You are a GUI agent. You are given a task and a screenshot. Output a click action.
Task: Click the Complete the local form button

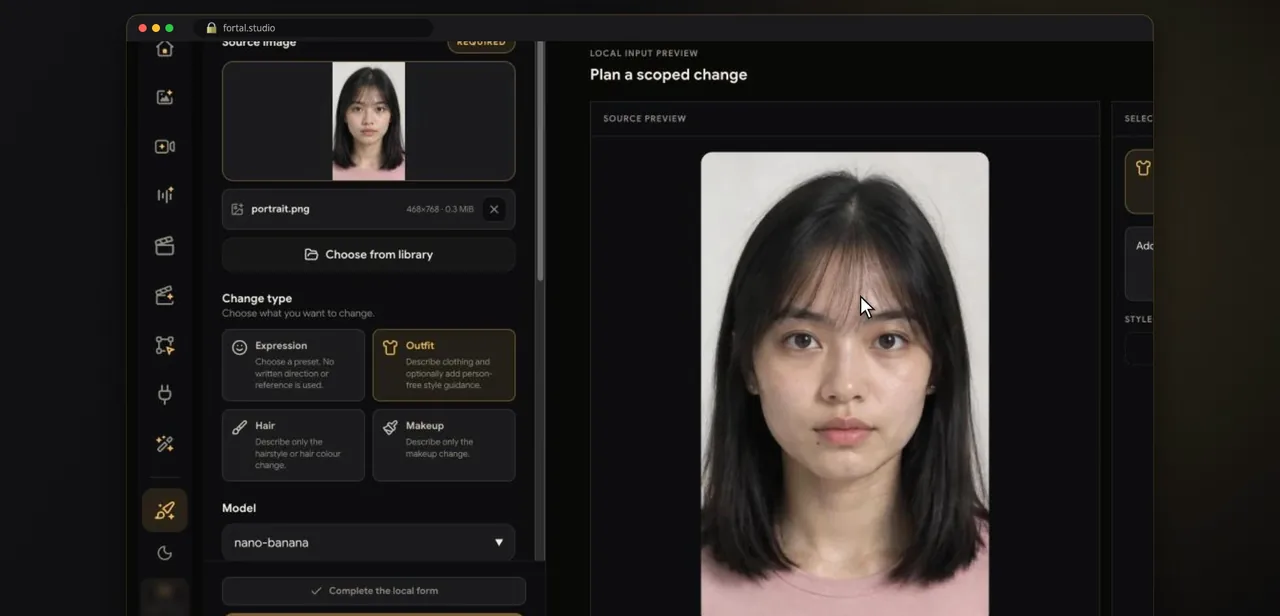373,590
